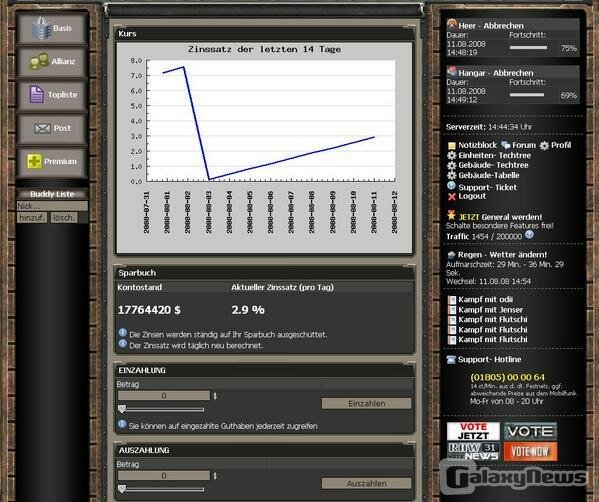Image resolution: width=599 pixels, height=502 pixels.
Task: Click the Einzahlung amount slider handle
Action: [122, 409]
